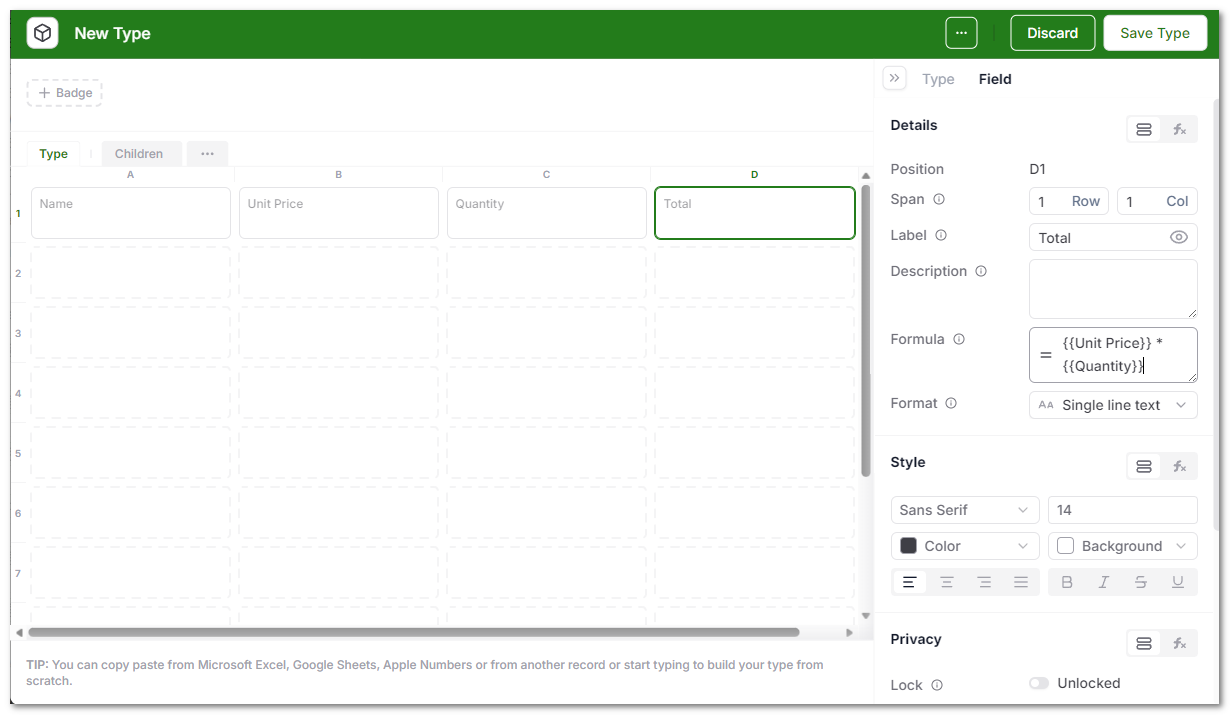Save the new type
Screen dimensions: 1230x715
pyautogui.click(x=1155, y=32)
